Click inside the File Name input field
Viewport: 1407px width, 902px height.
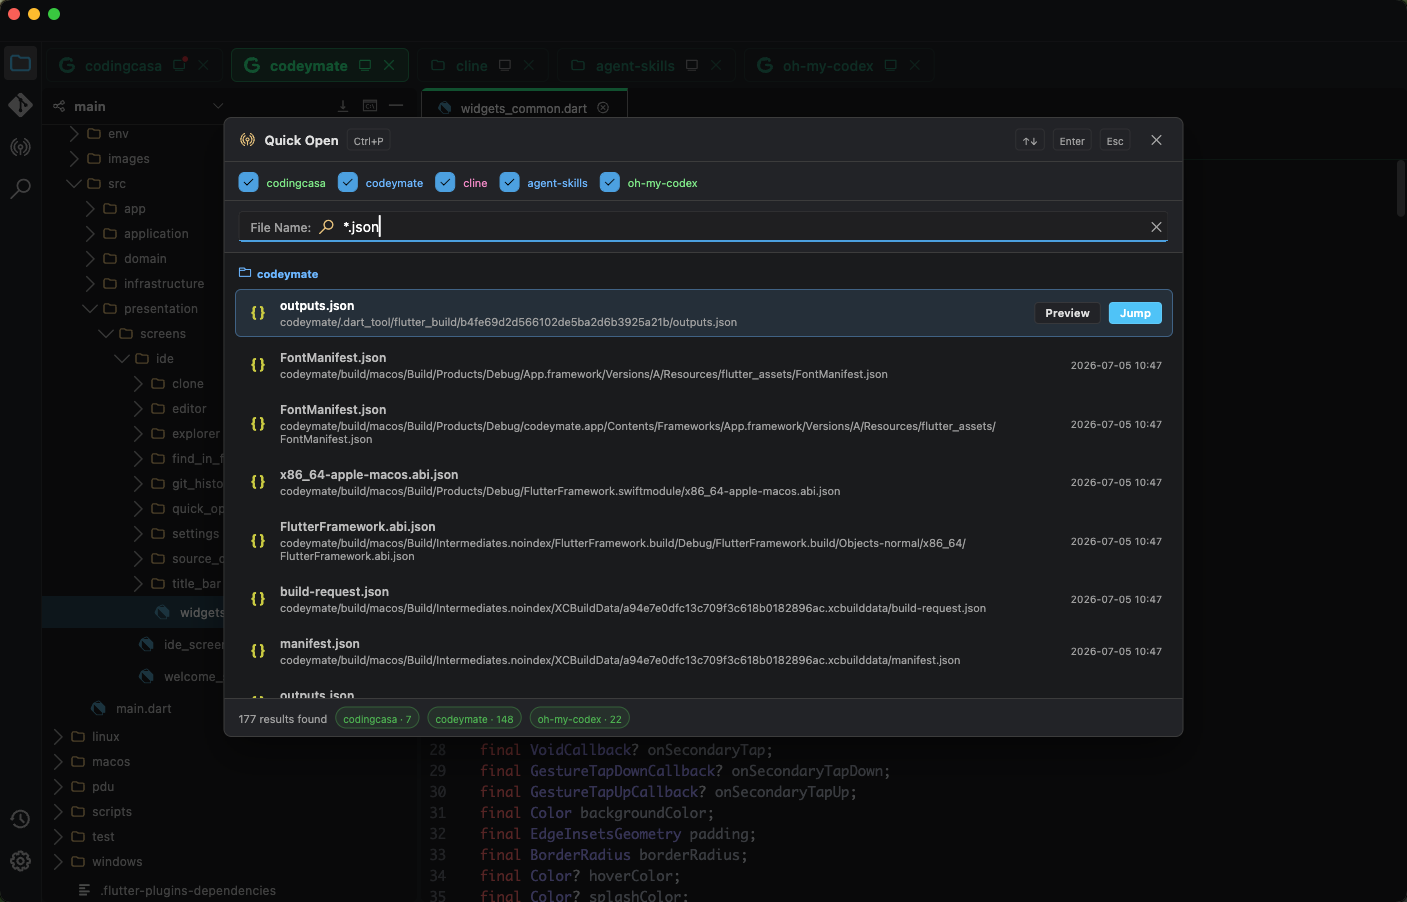(x=740, y=227)
